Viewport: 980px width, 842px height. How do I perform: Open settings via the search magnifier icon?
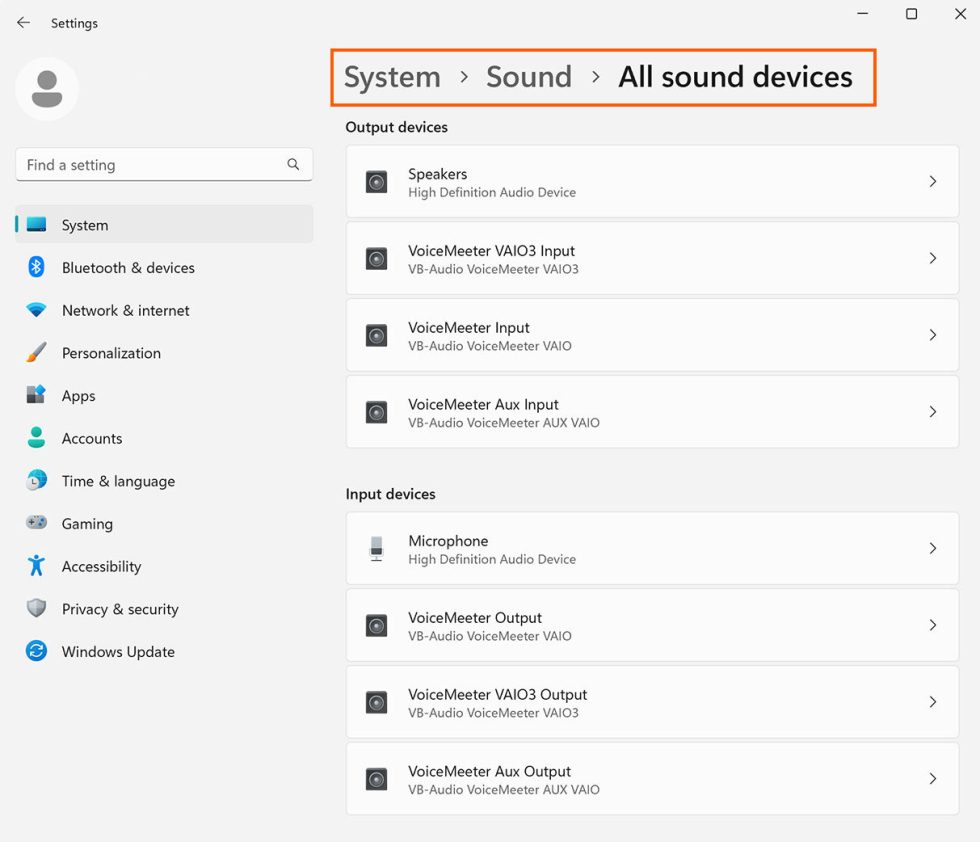pos(292,164)
